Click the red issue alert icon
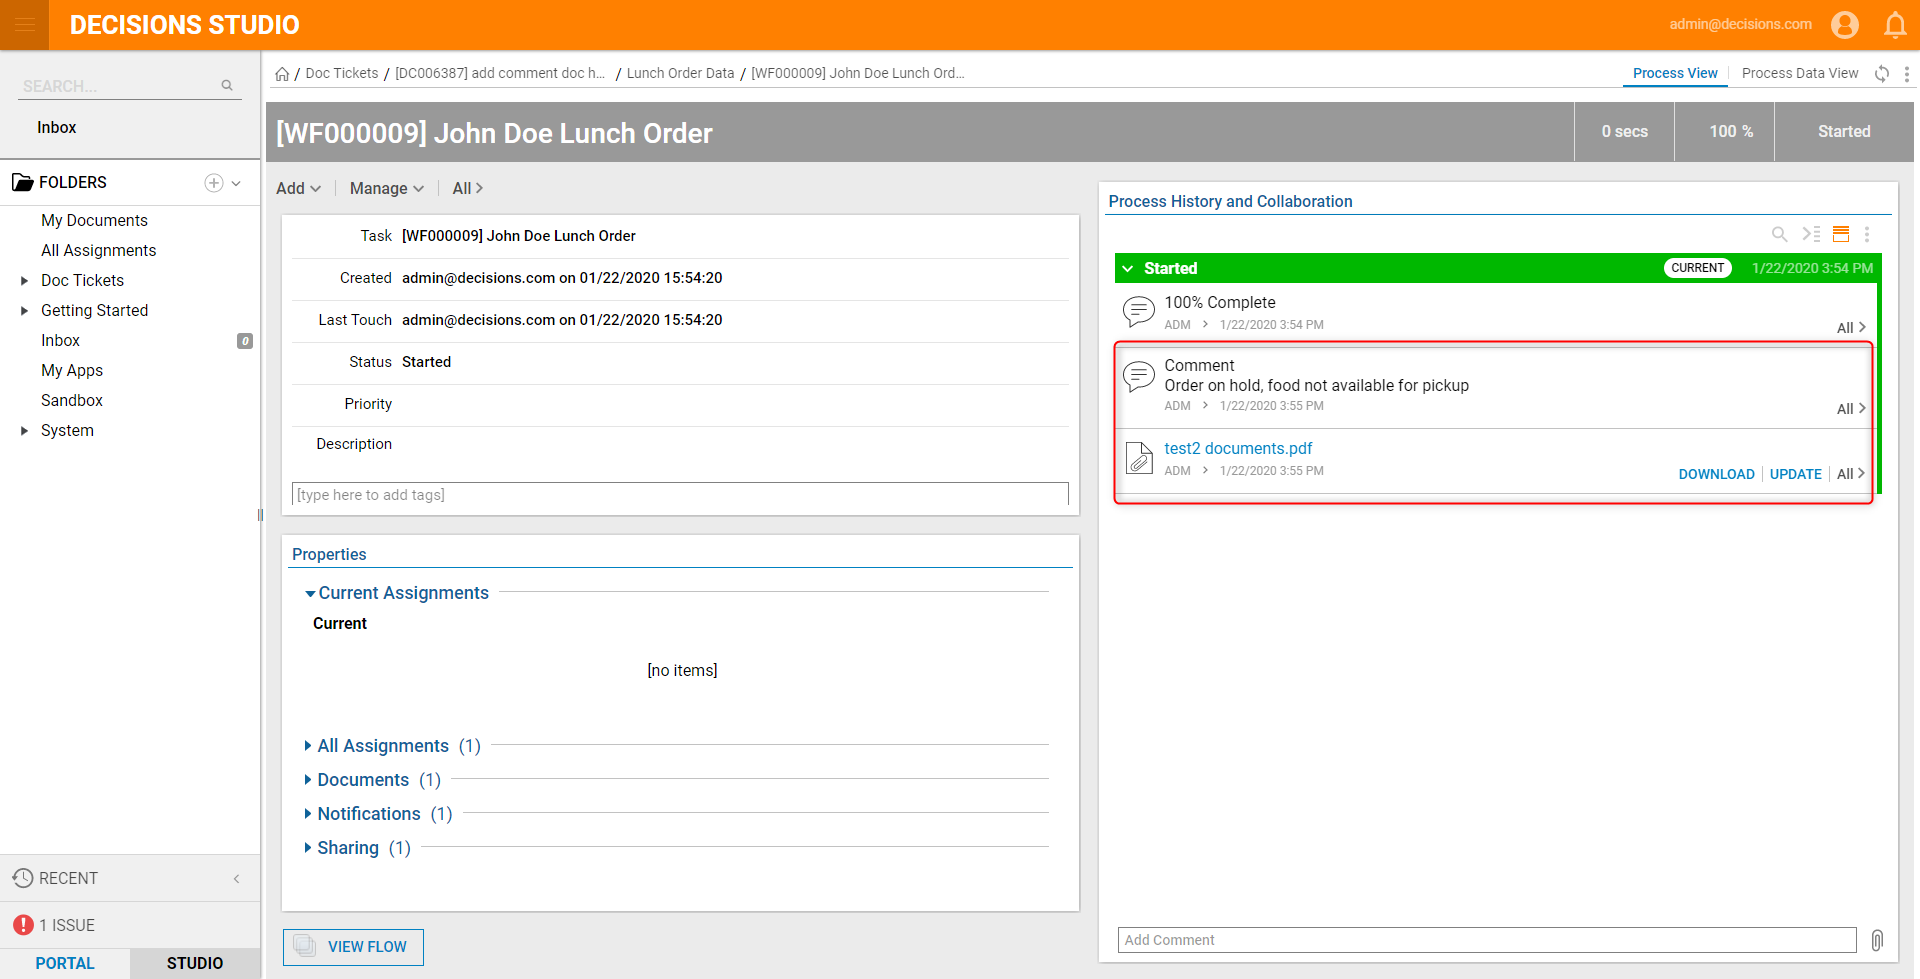 24,925
